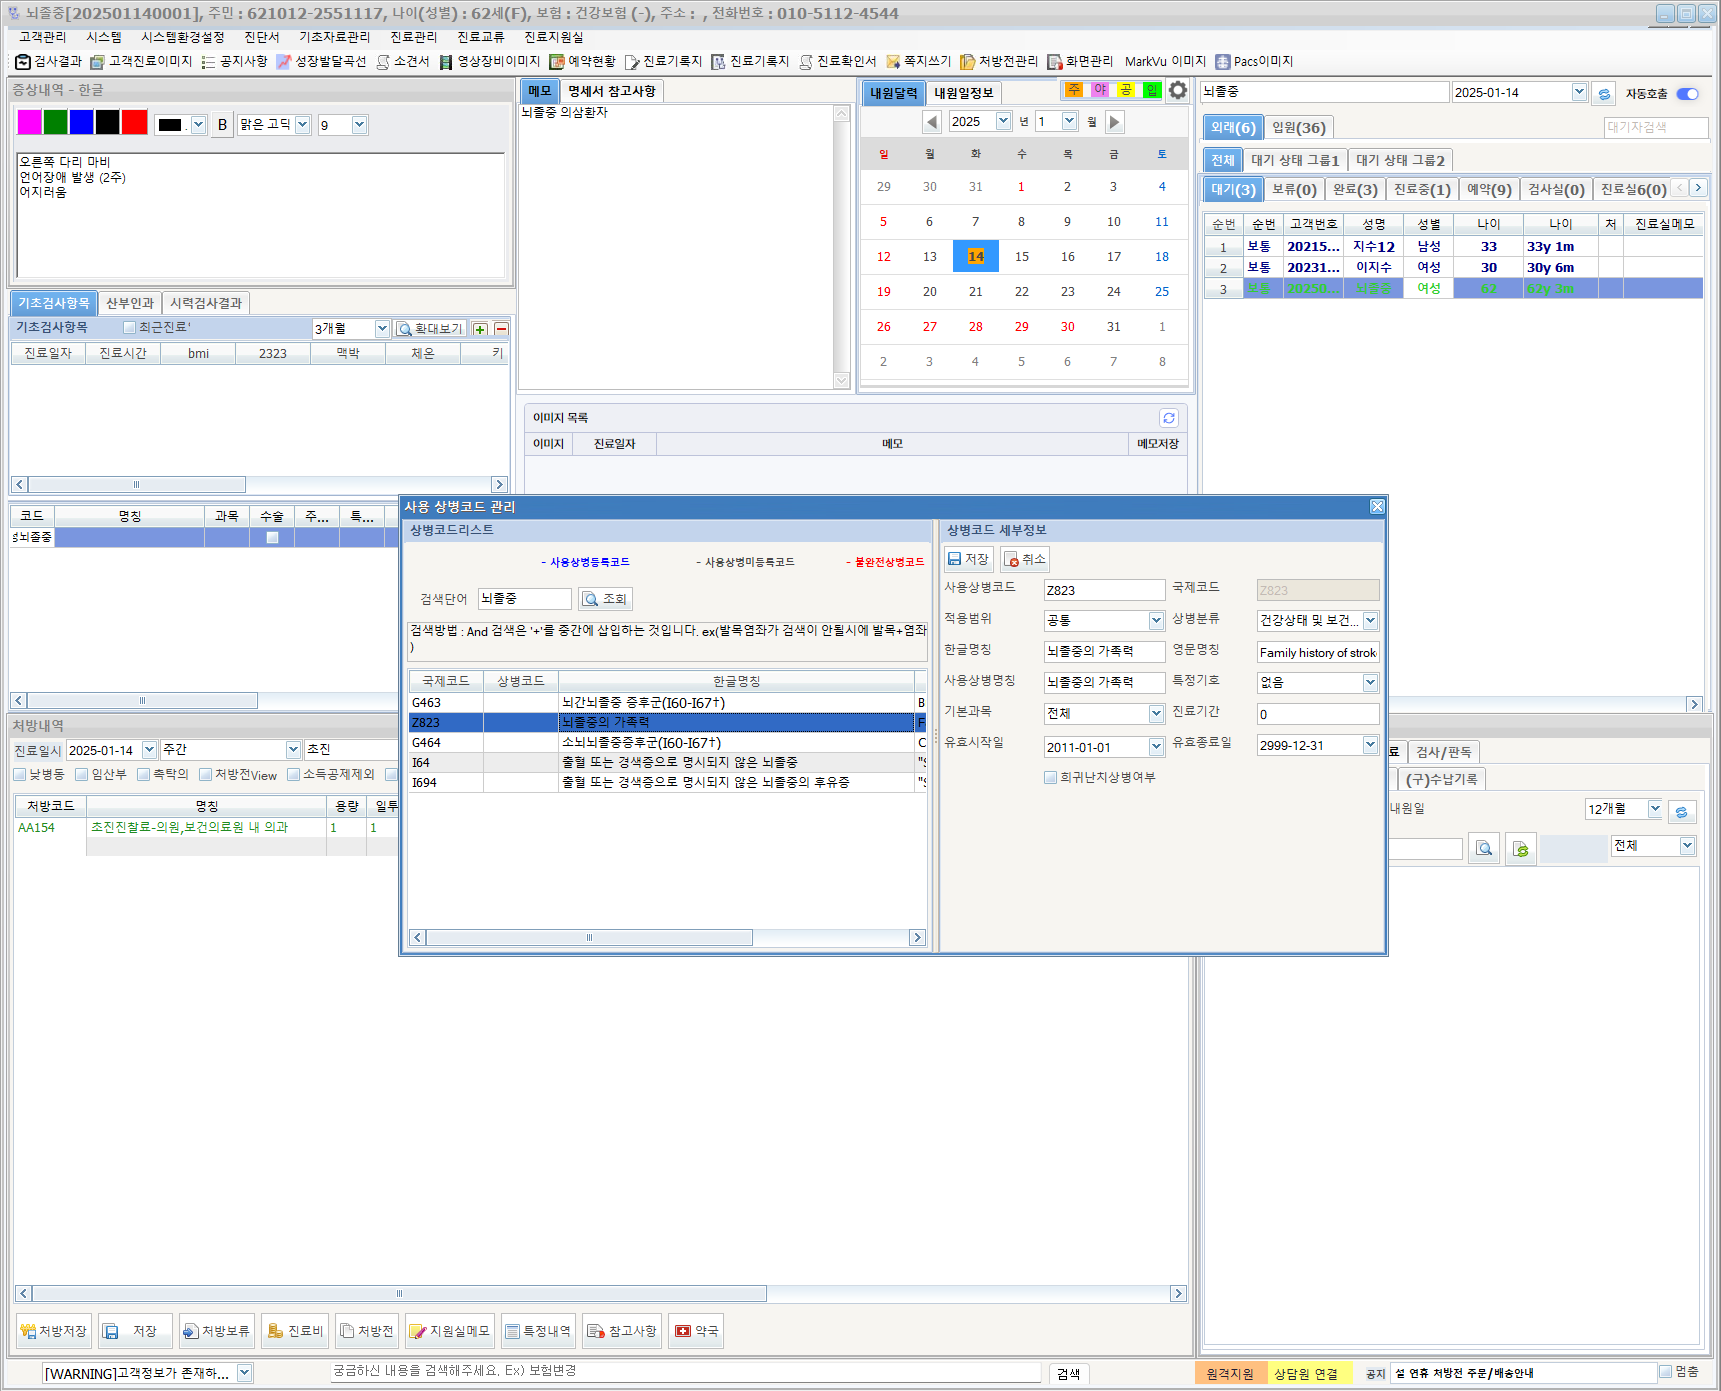Click the refresh icon in 이미지 목록
The width and height of the screenshot is (1721, 1391).
1168,418
